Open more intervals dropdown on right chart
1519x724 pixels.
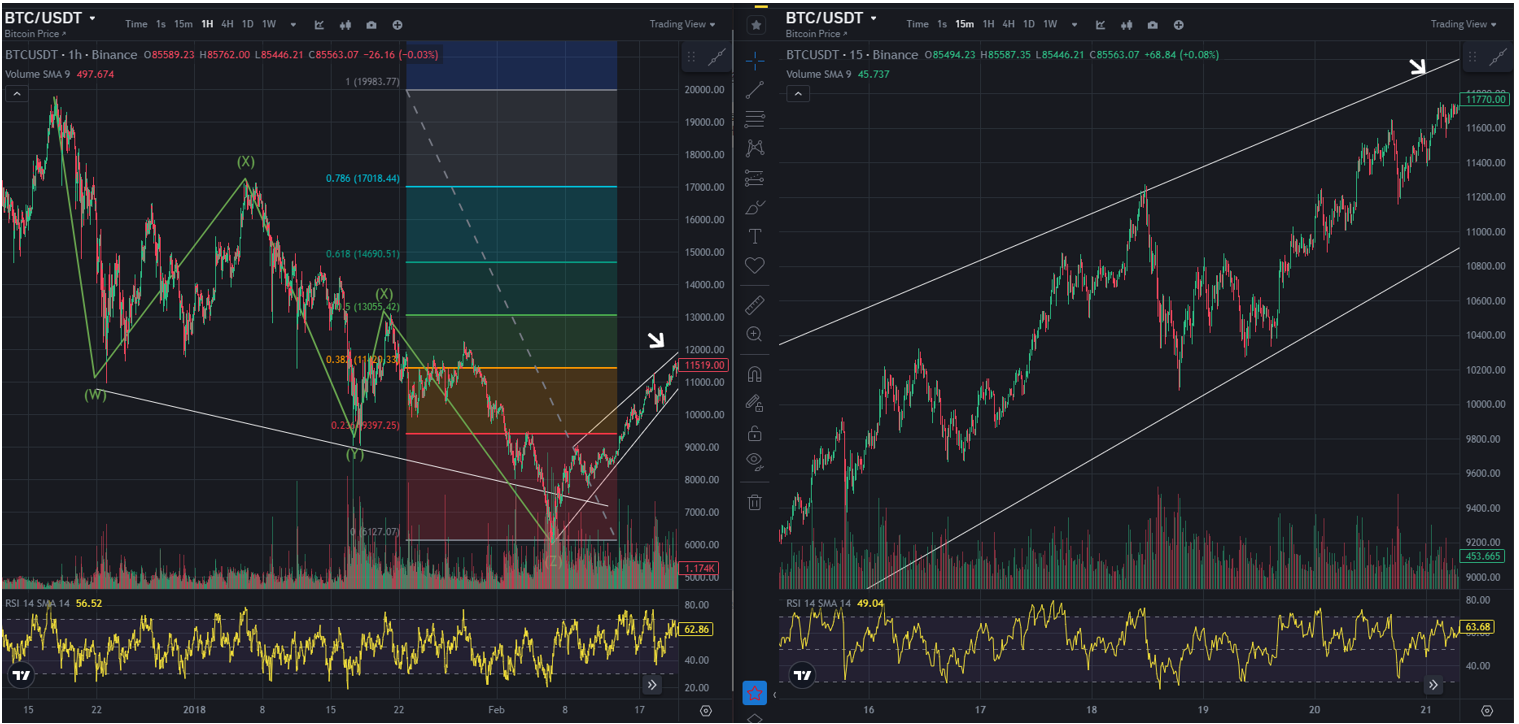tap(1074, 24)
